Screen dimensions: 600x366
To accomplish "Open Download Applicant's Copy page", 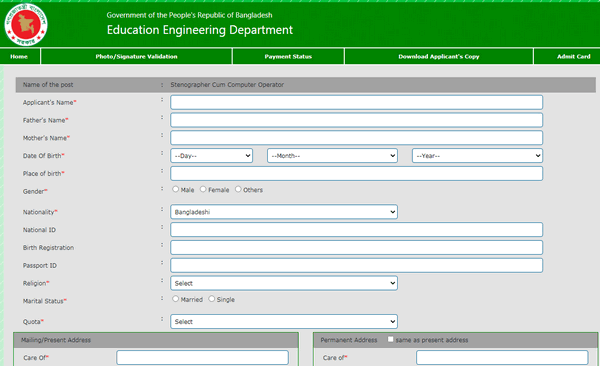I will click(439, 57).
